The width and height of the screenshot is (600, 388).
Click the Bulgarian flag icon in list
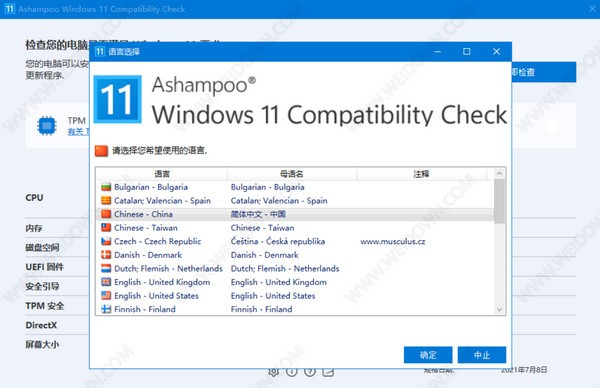106,187
